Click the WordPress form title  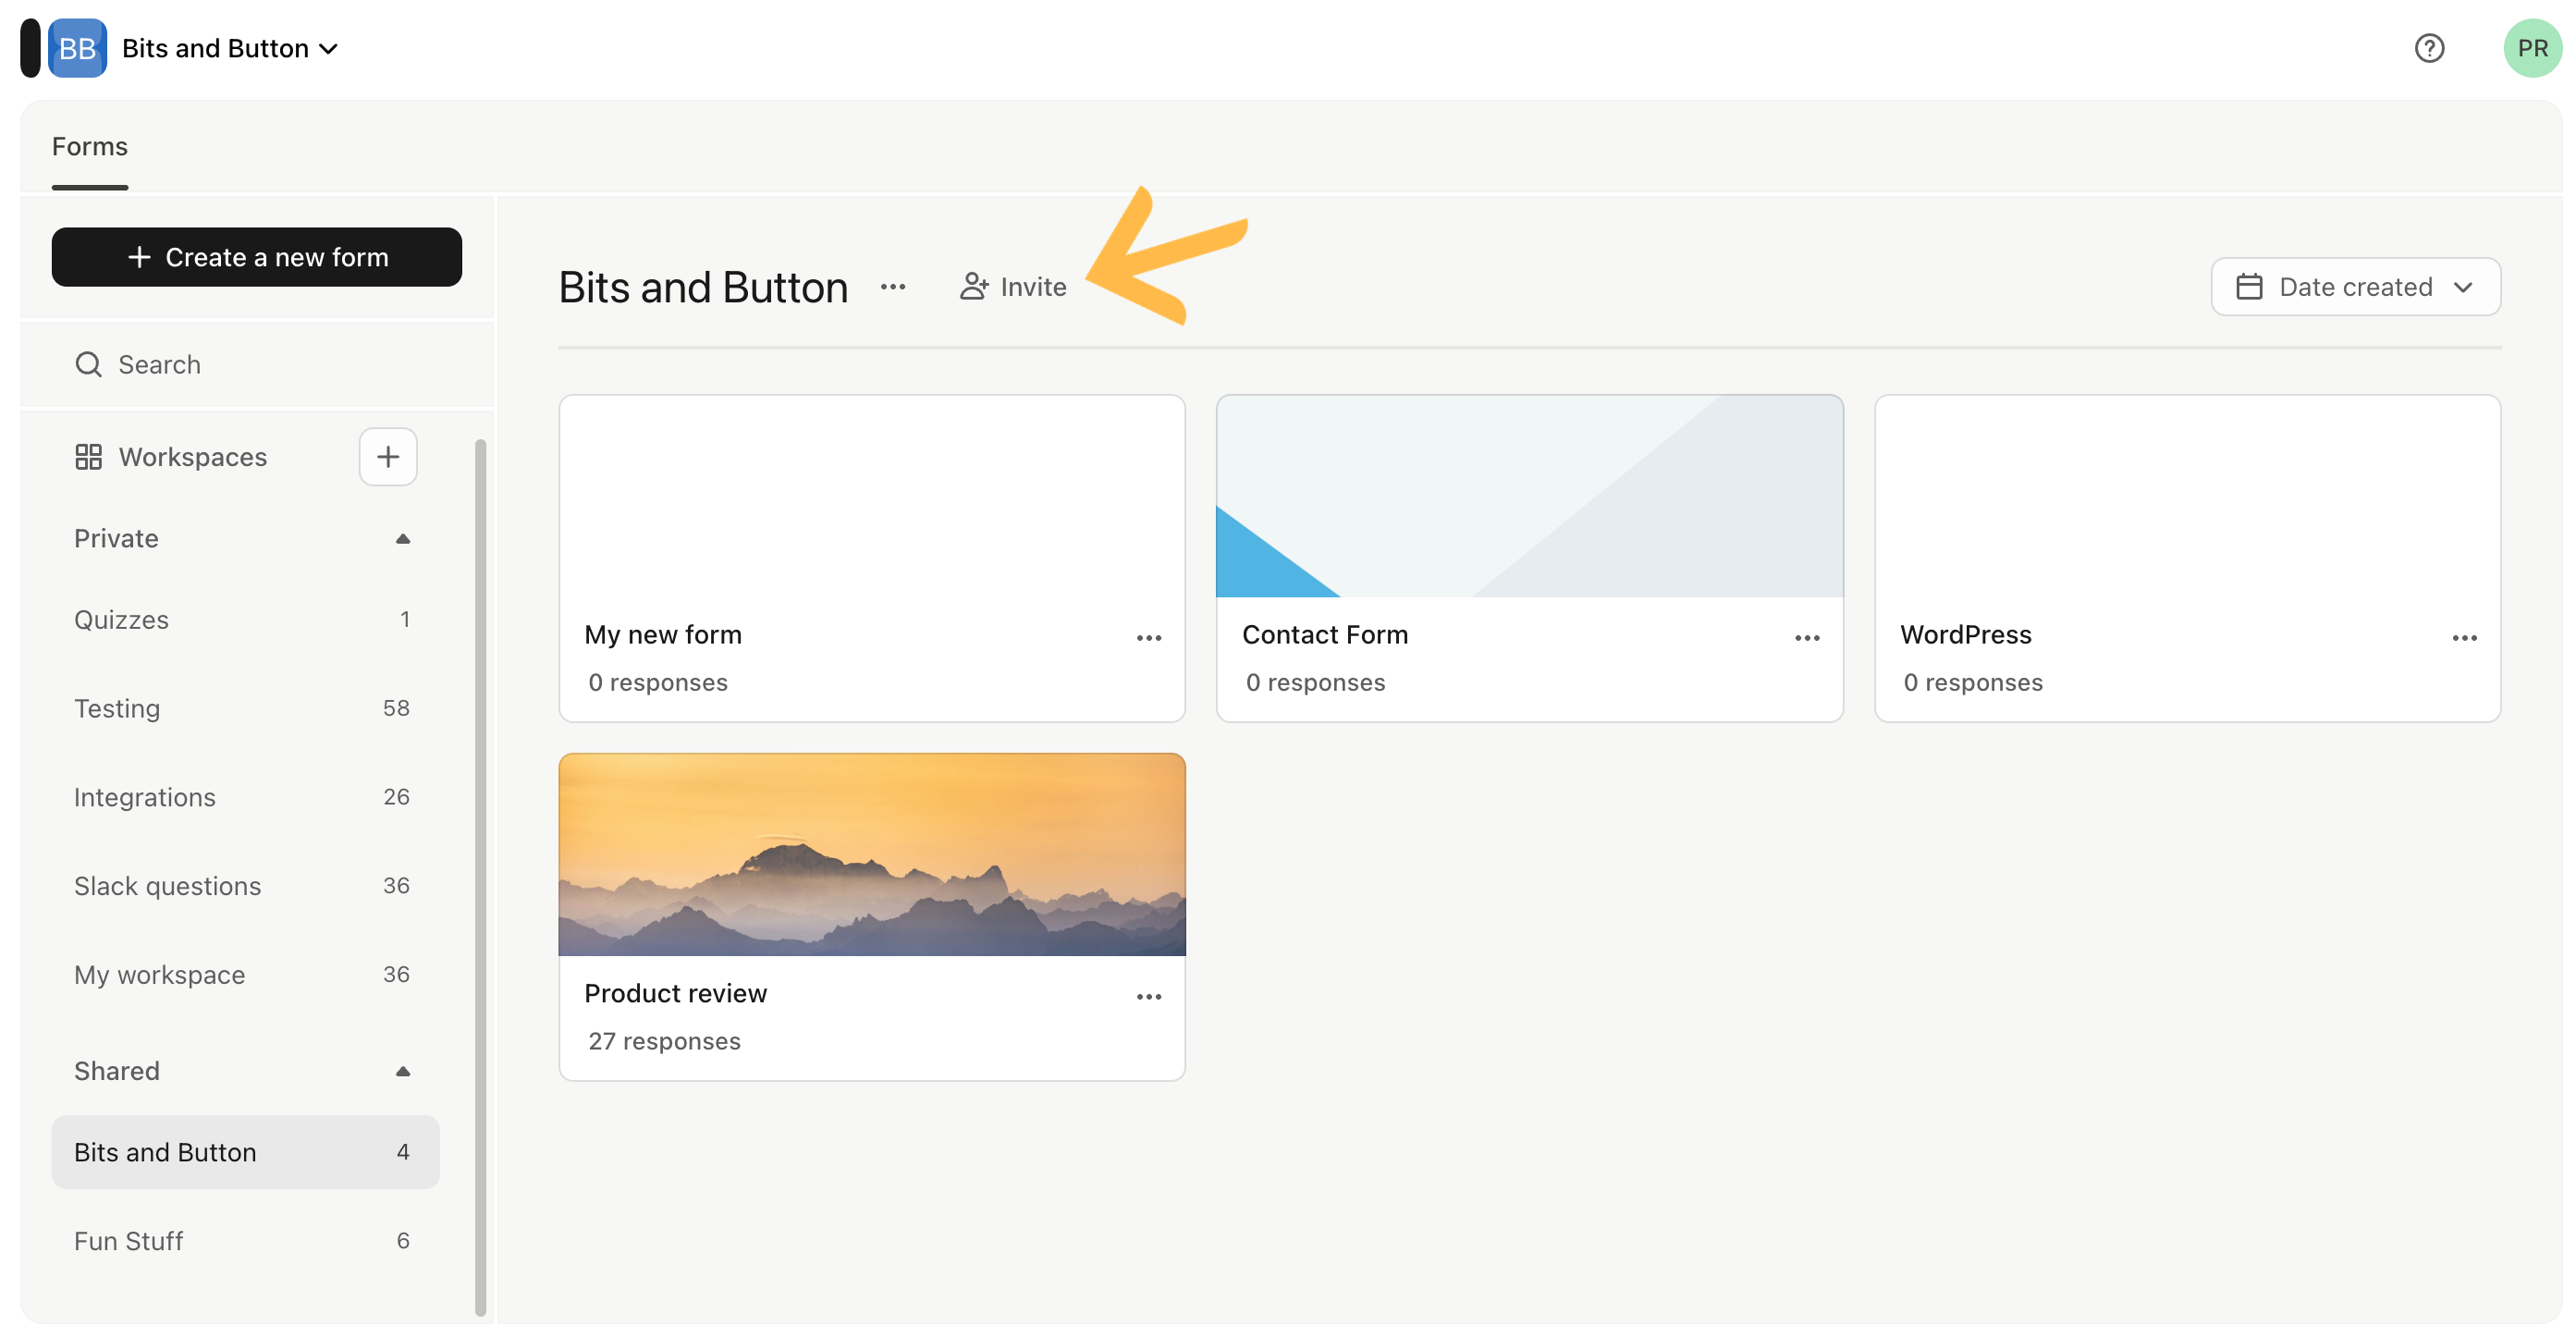(1966, 635)
